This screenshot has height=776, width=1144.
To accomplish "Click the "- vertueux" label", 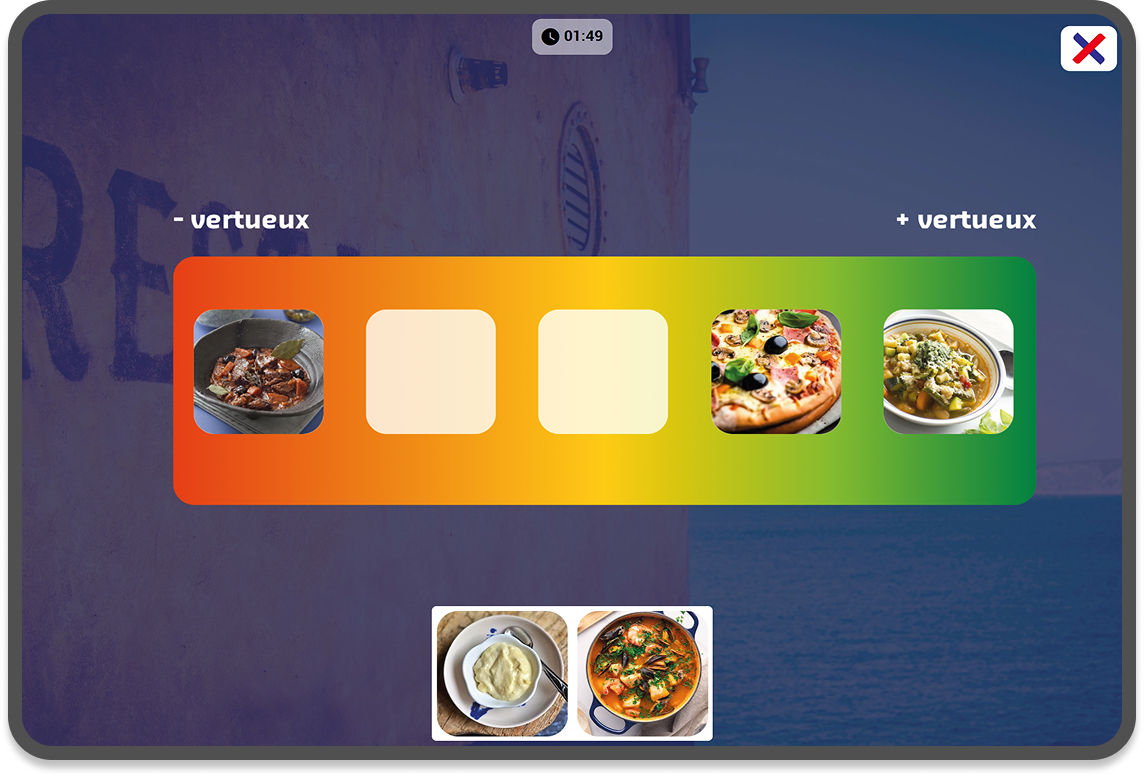I will pyautogui.click(x=241, y=220).
